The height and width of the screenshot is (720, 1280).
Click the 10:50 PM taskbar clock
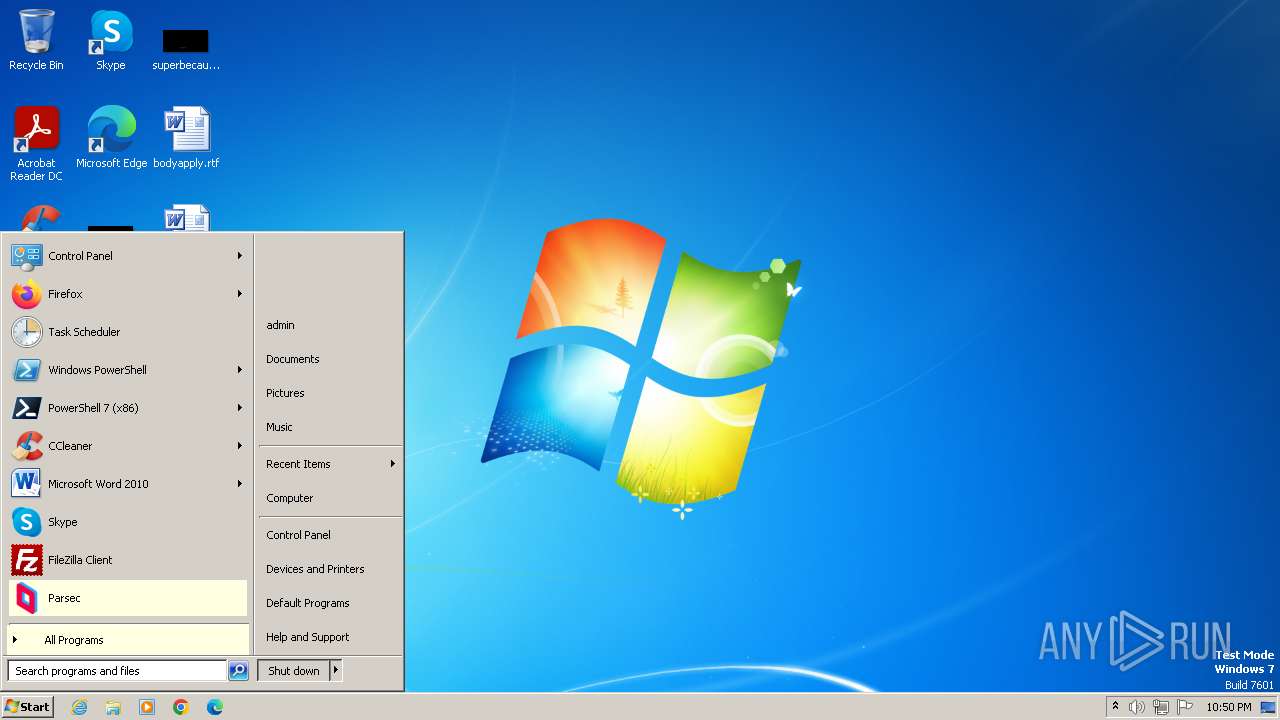point(1229,707)
